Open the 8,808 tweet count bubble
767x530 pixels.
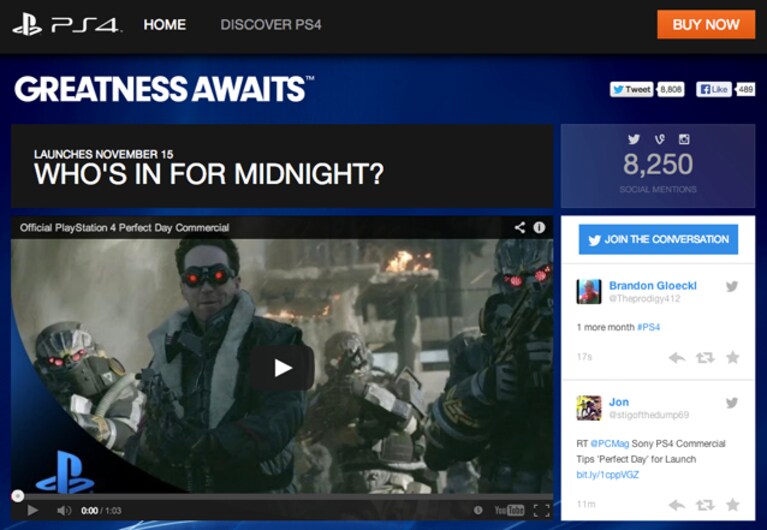(671, 89)
